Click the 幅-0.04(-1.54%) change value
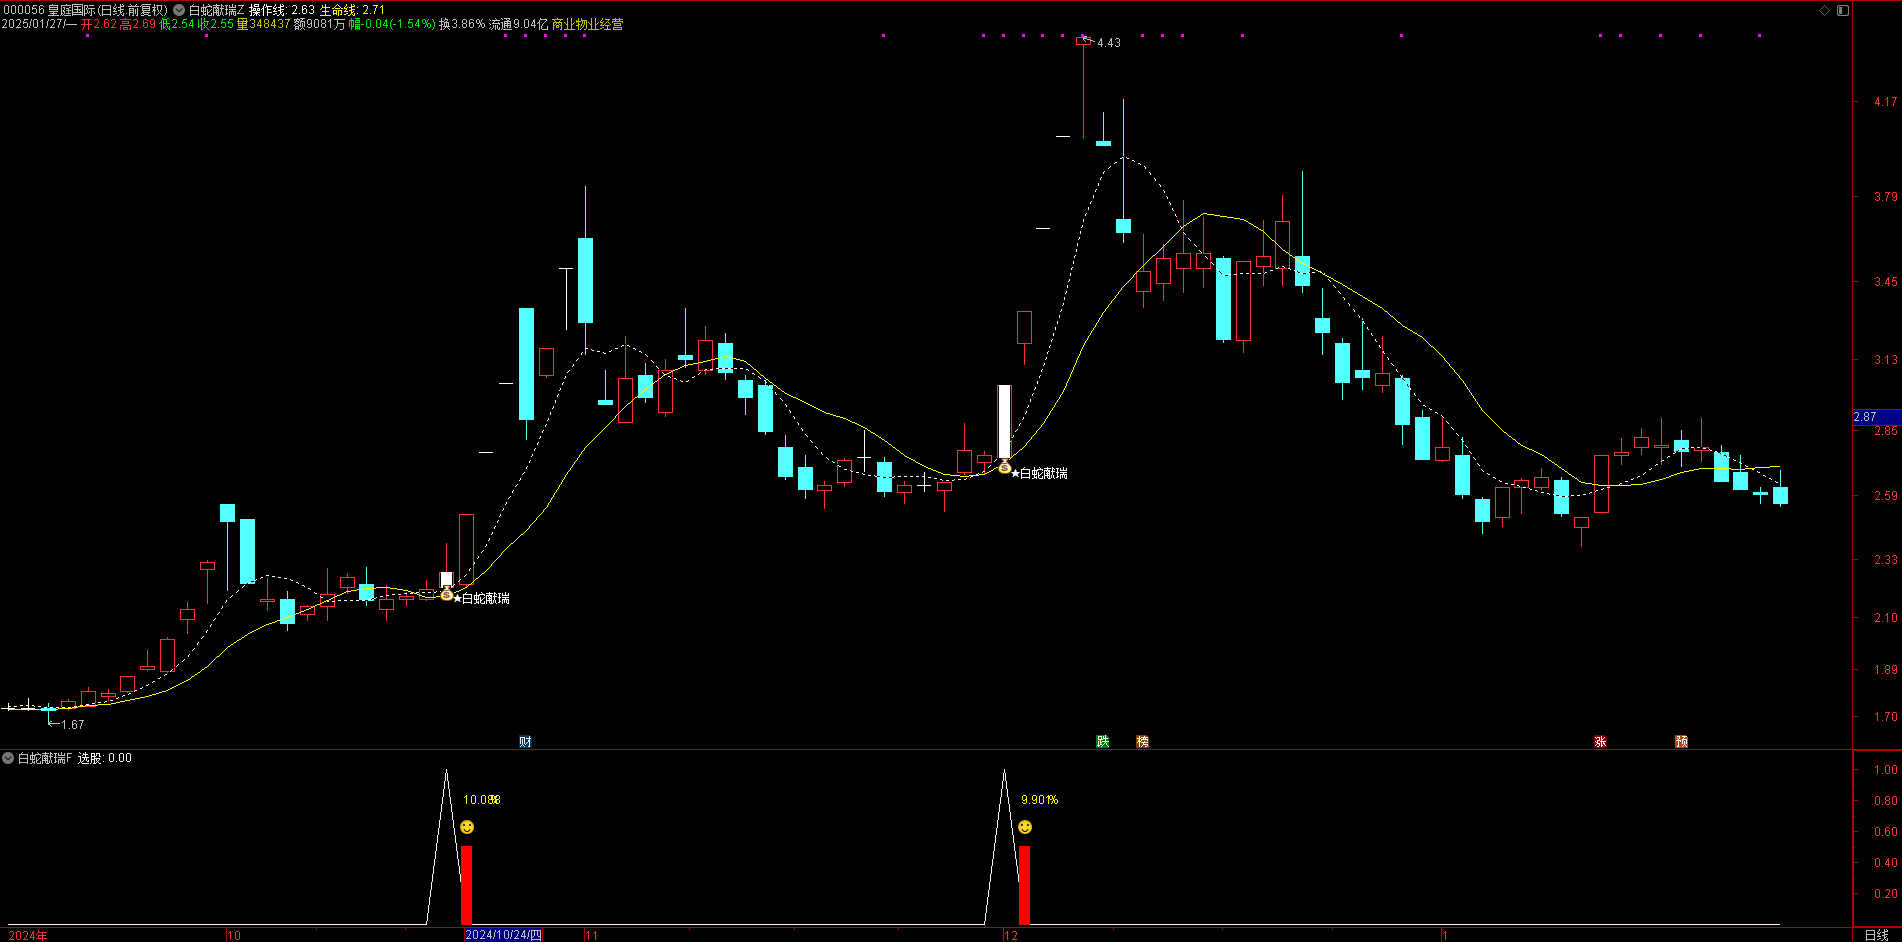Screen dimensions: 1902x942 [x=392, y=24]
